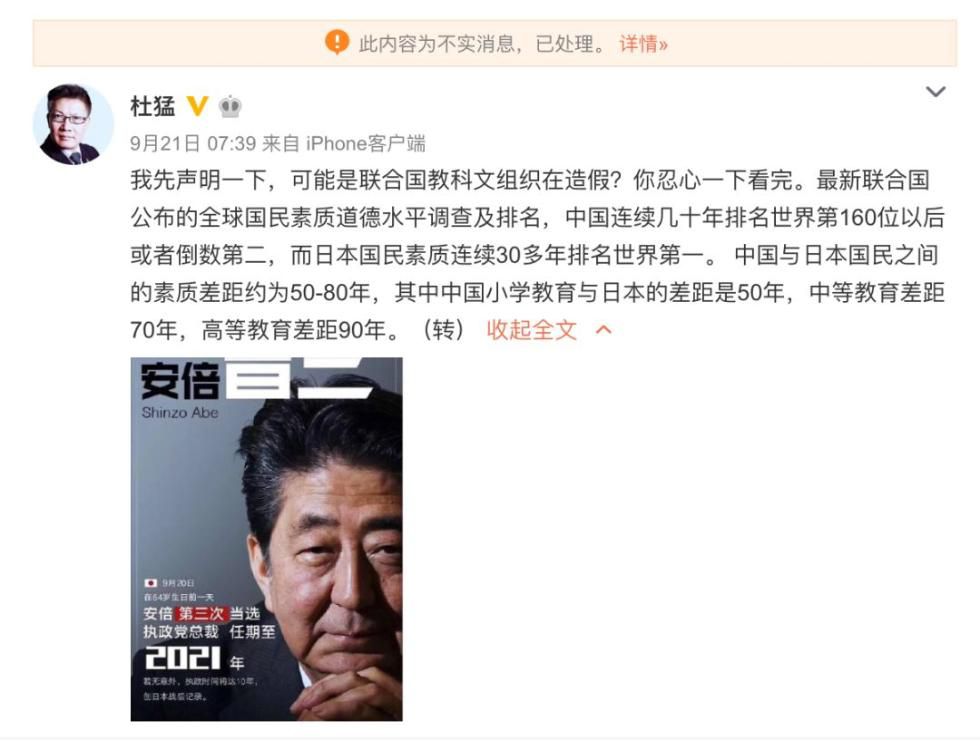The image size is (980, 741).
Task: Click the post body text
Action: pos(538,255)
